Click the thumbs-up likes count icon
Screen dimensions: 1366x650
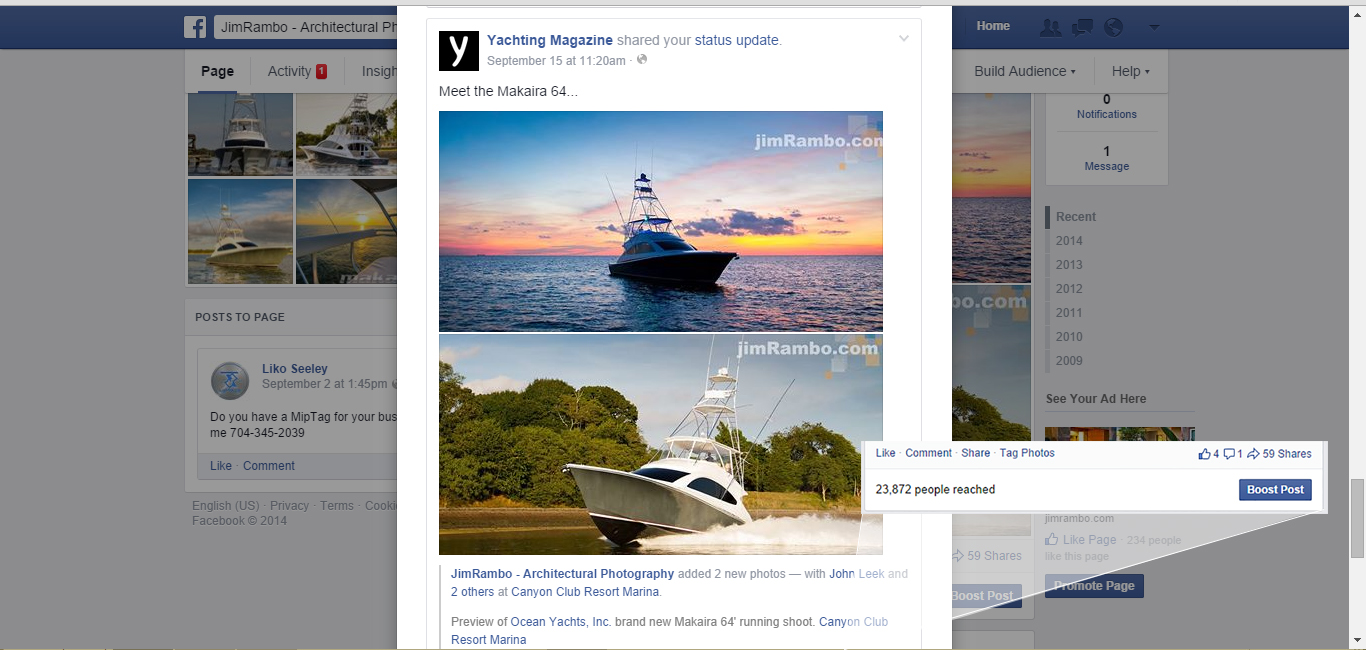point(1204,454)
